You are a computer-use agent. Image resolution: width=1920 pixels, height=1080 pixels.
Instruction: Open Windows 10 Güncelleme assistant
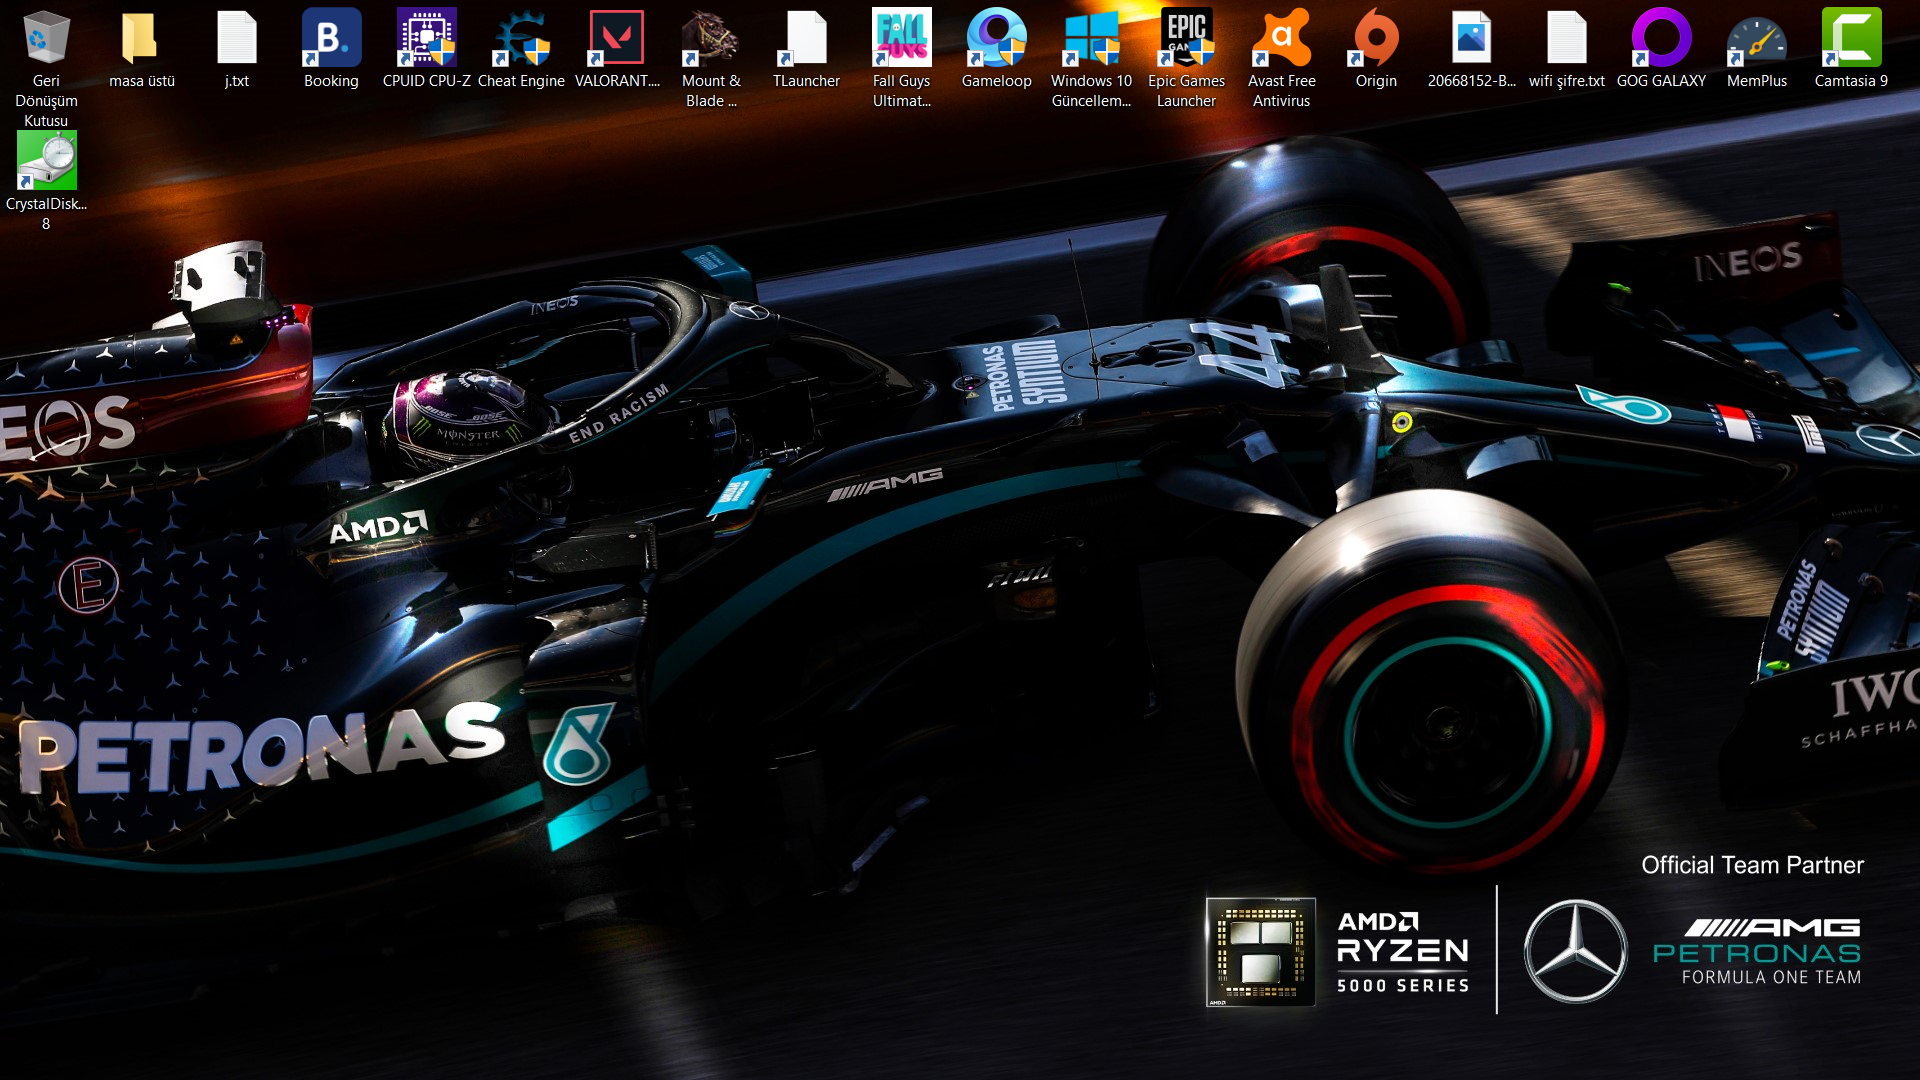tap(1091, 58)
